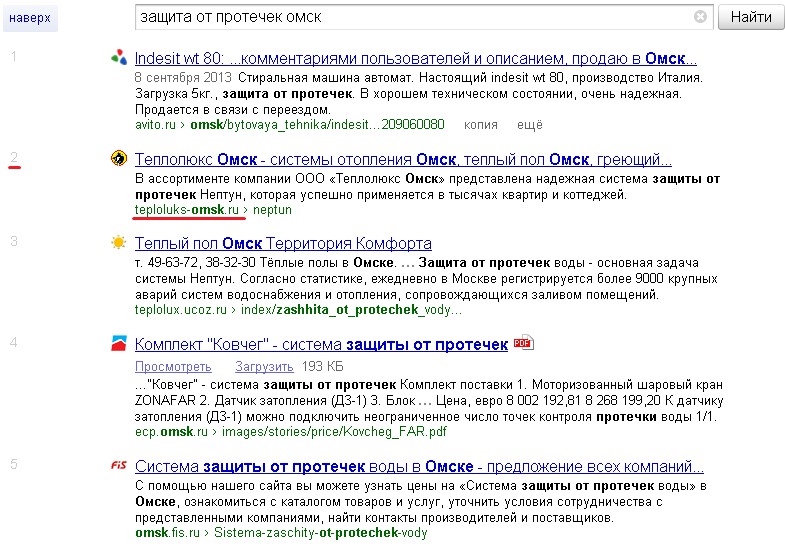Click the teploluks-omsk.ru green URL
Image resolution: width=785 pixels, height=549 pixels.
[187, 210]
